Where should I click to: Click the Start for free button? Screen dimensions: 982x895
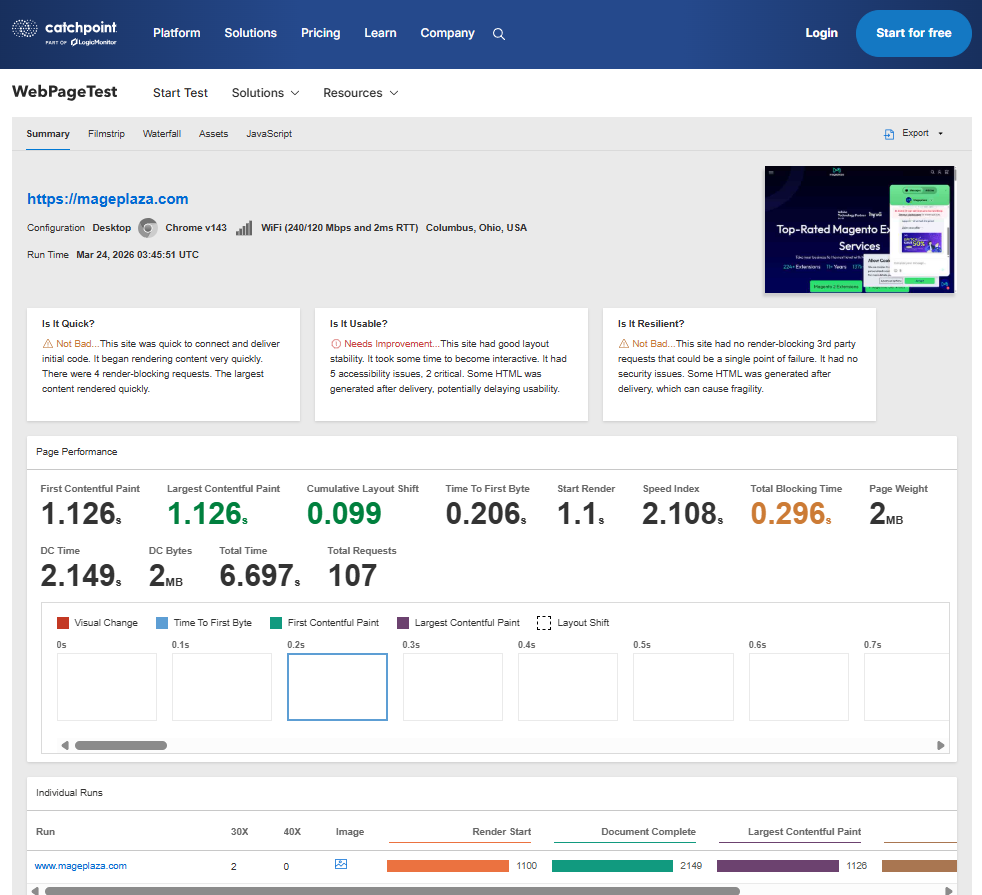pos(913,33)
